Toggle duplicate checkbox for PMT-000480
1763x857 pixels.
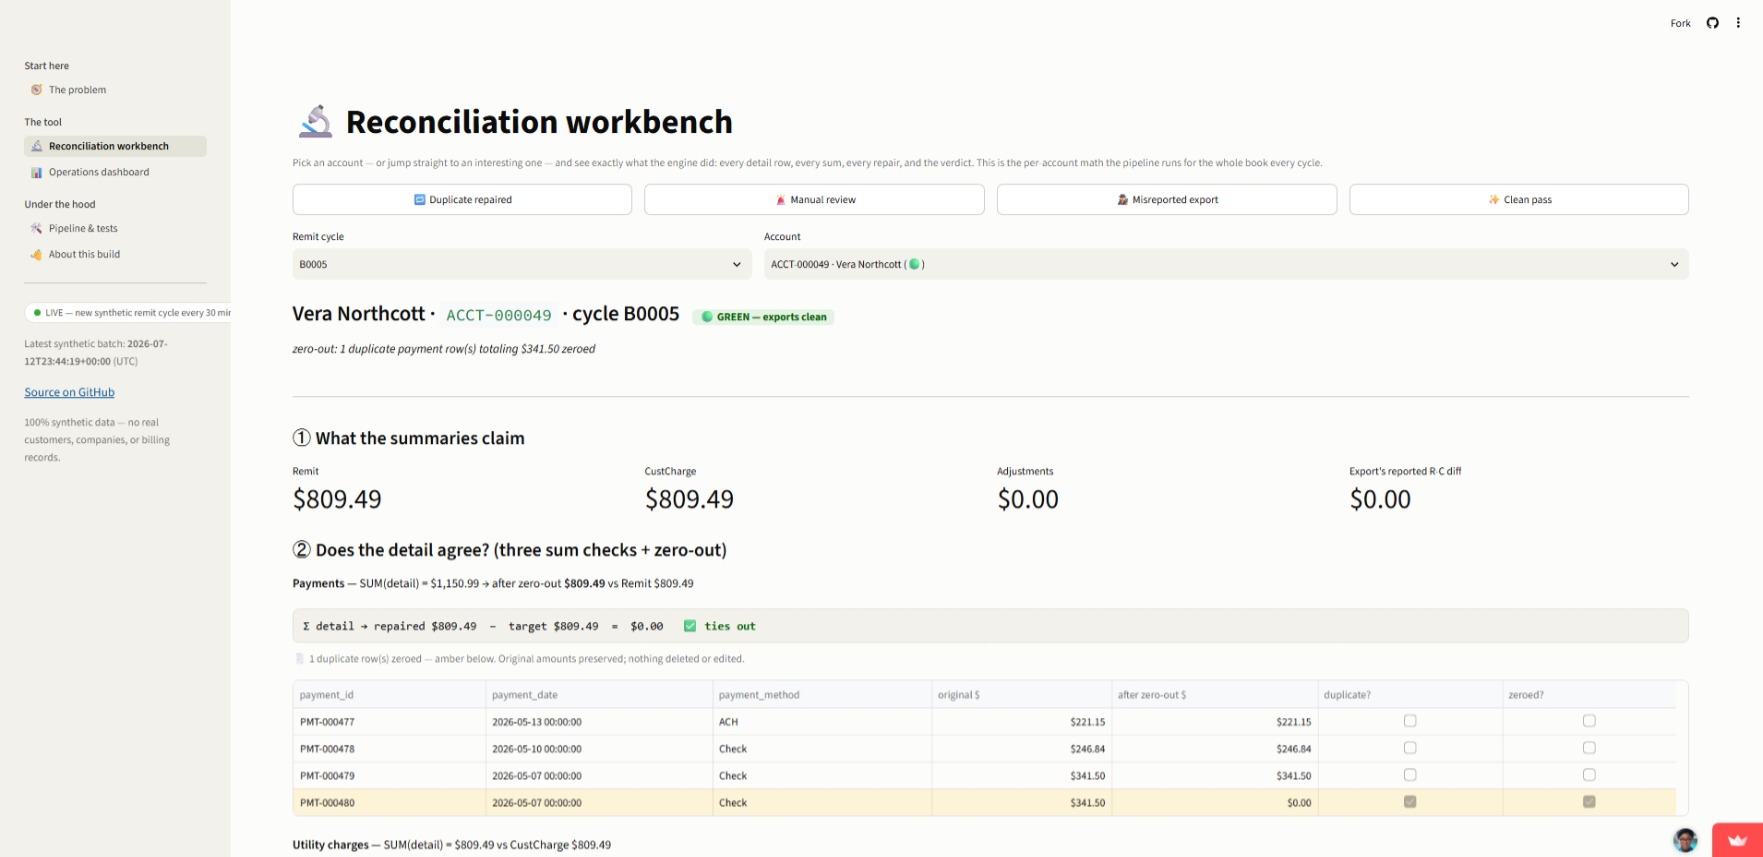tap(1410, 802)
